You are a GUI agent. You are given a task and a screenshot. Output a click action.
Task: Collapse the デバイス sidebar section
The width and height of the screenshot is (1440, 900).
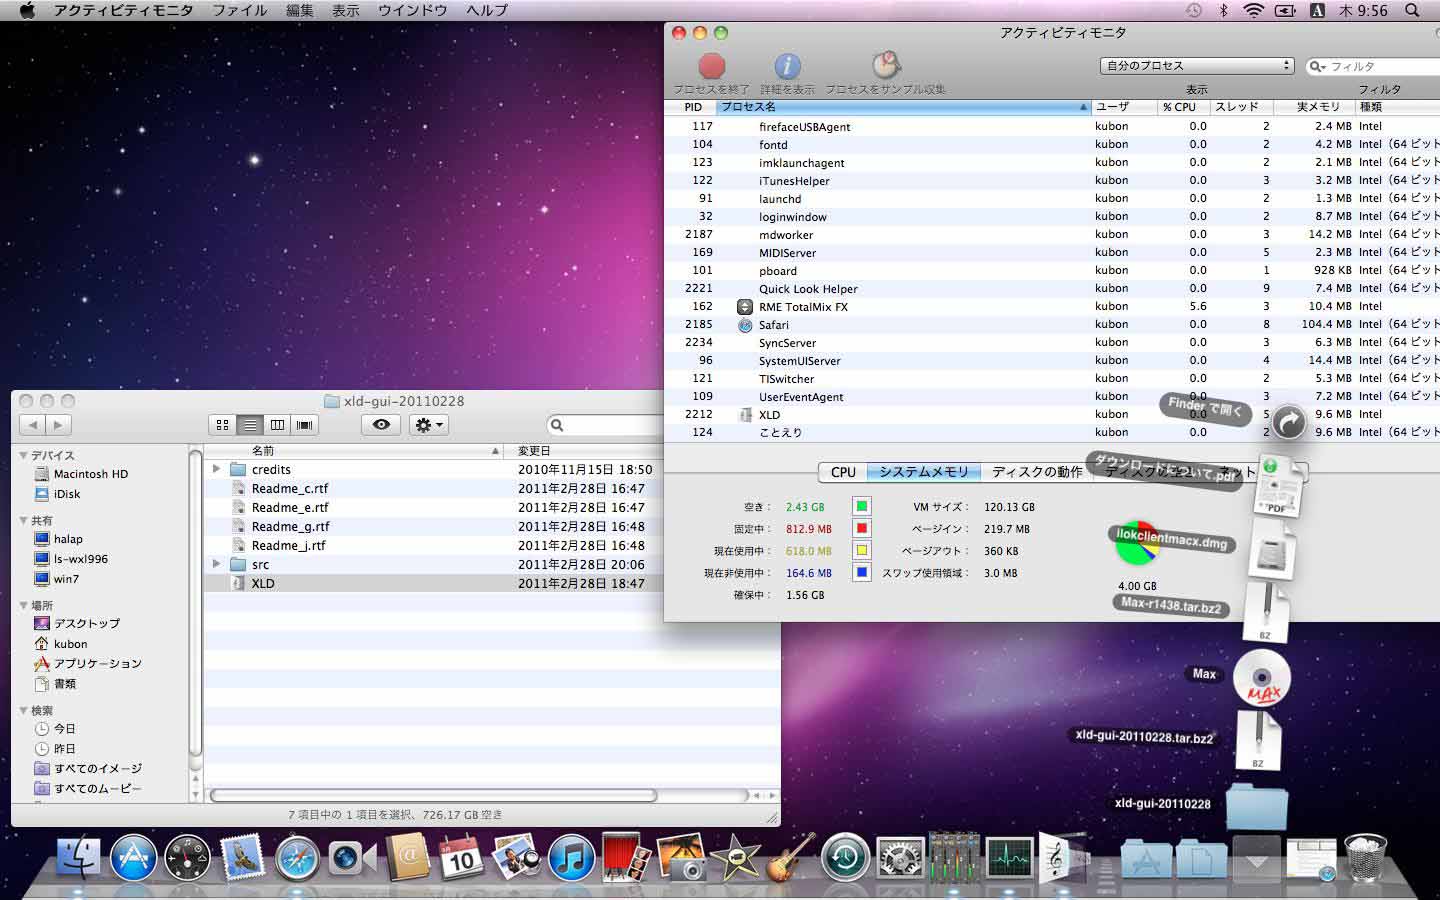click(x=23, y=455)
